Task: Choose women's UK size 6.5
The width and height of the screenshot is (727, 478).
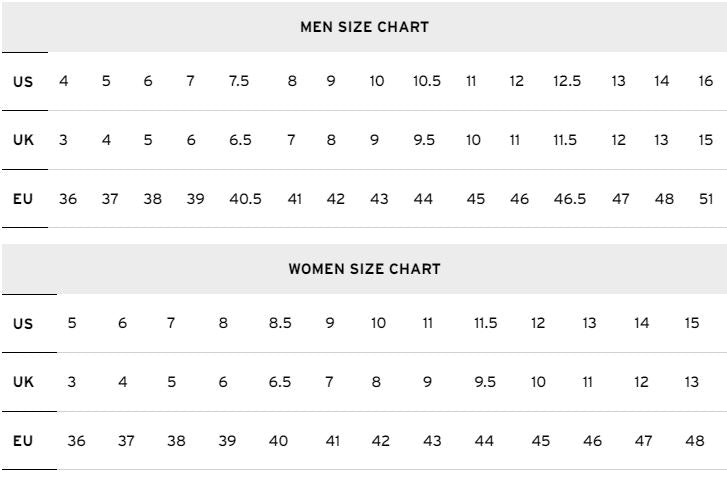Action: pos(280,382)
